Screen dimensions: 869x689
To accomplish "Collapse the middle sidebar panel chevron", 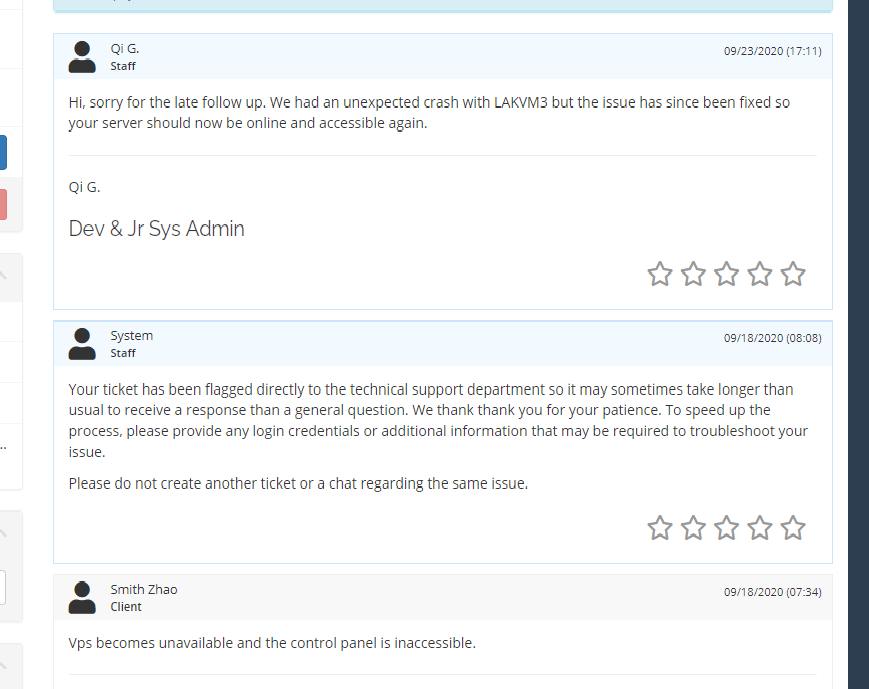I will pos(4,530).
